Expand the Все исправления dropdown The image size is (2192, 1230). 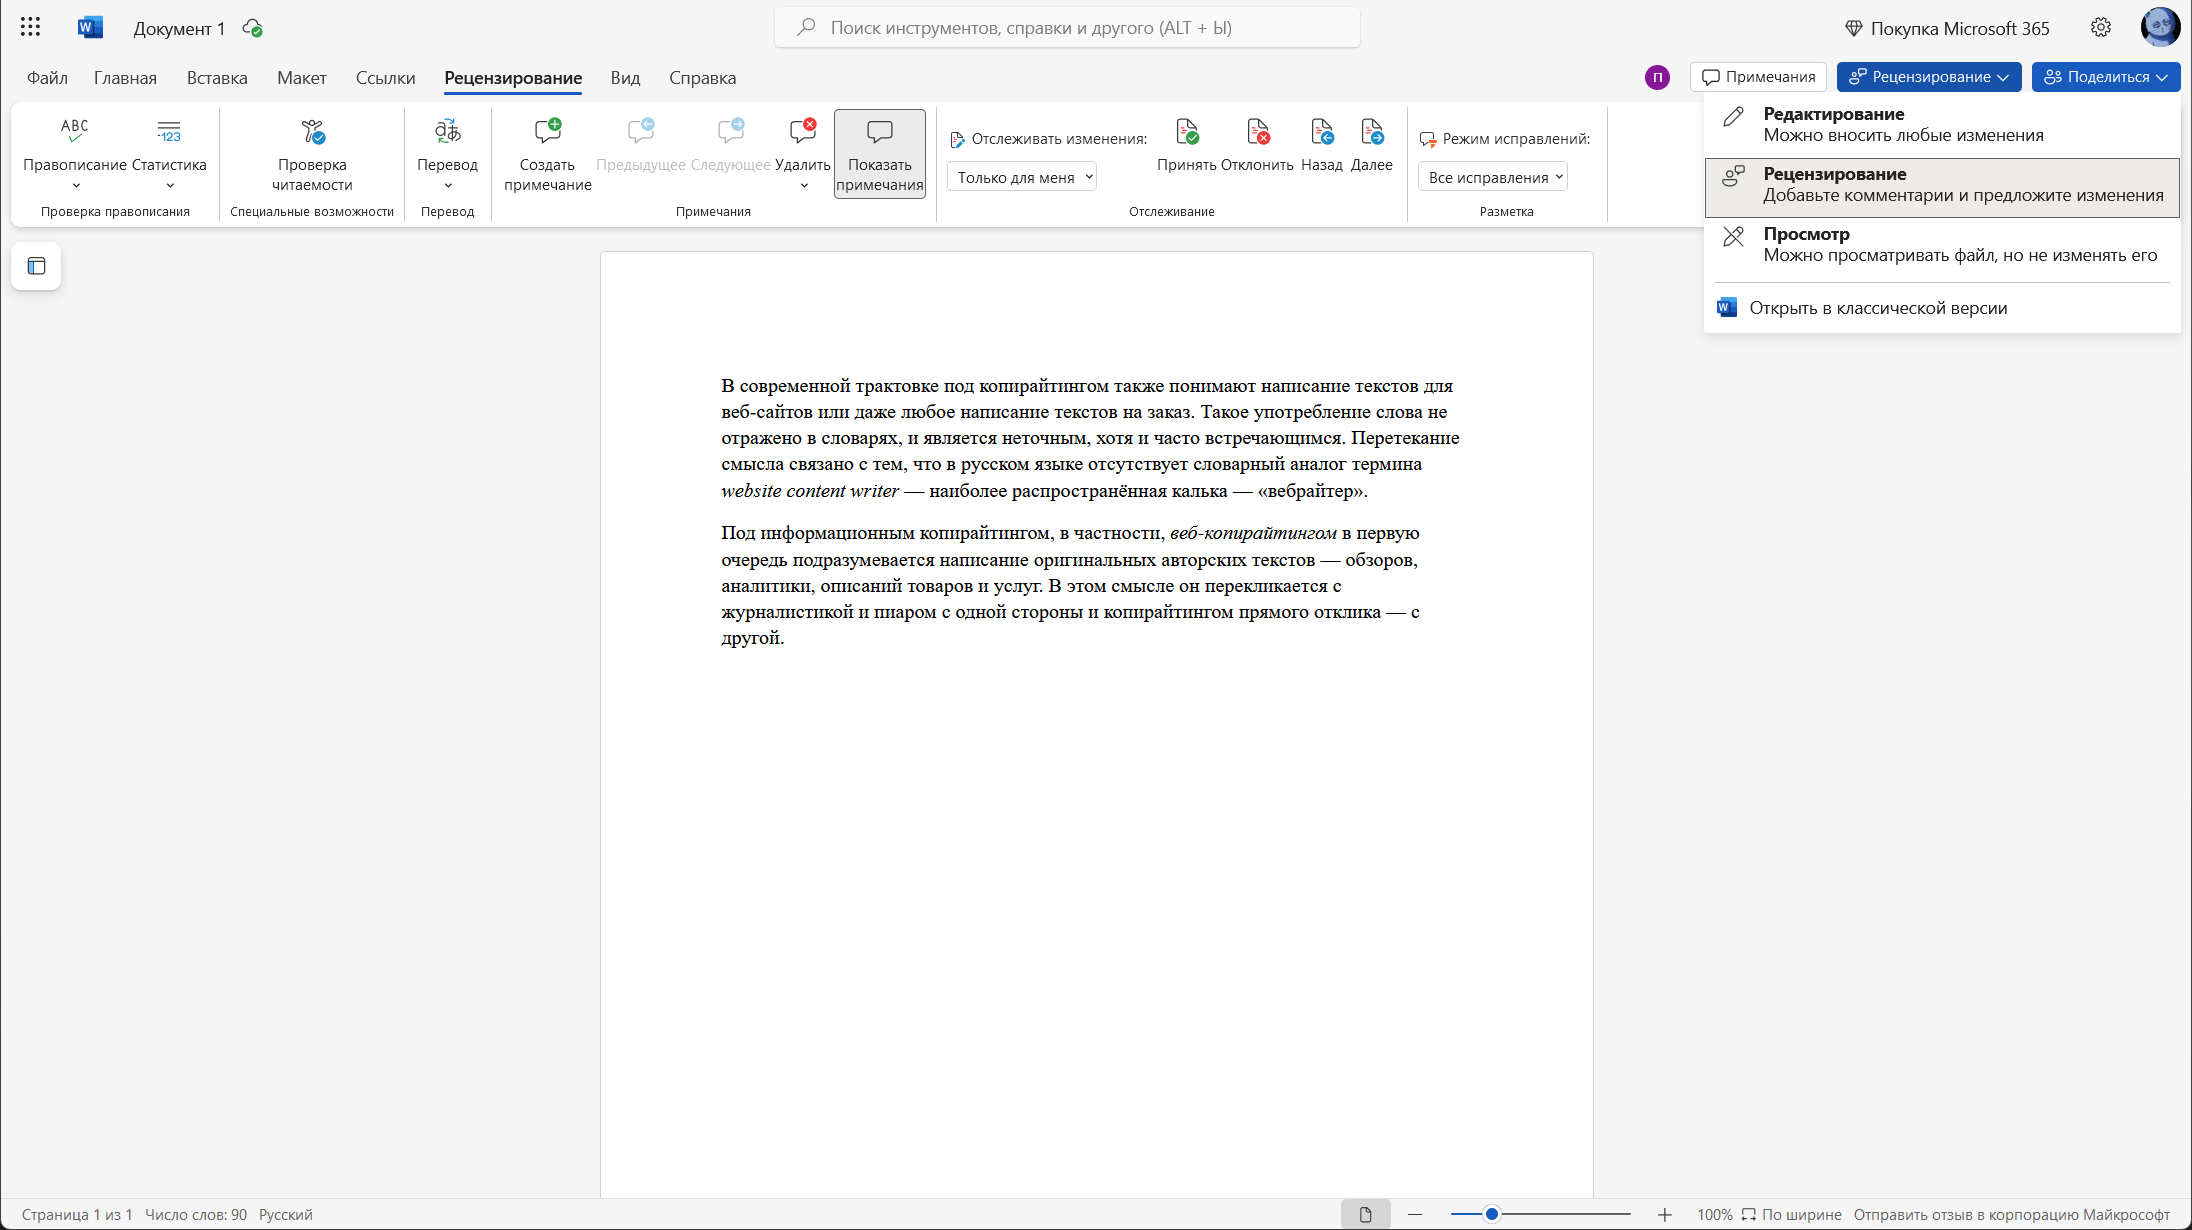coord(1493,177)
